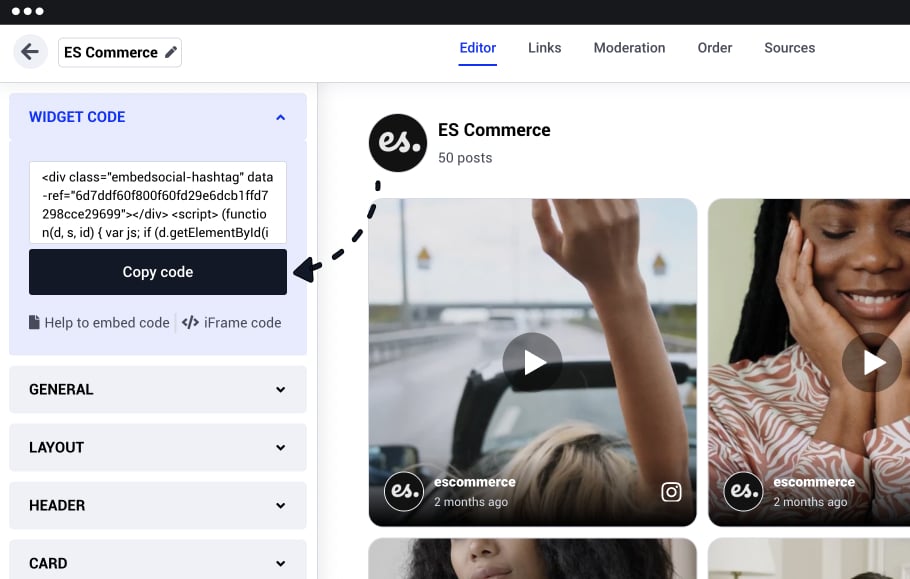
Task: Click the window dots in title bar
Action: point(27,11)
